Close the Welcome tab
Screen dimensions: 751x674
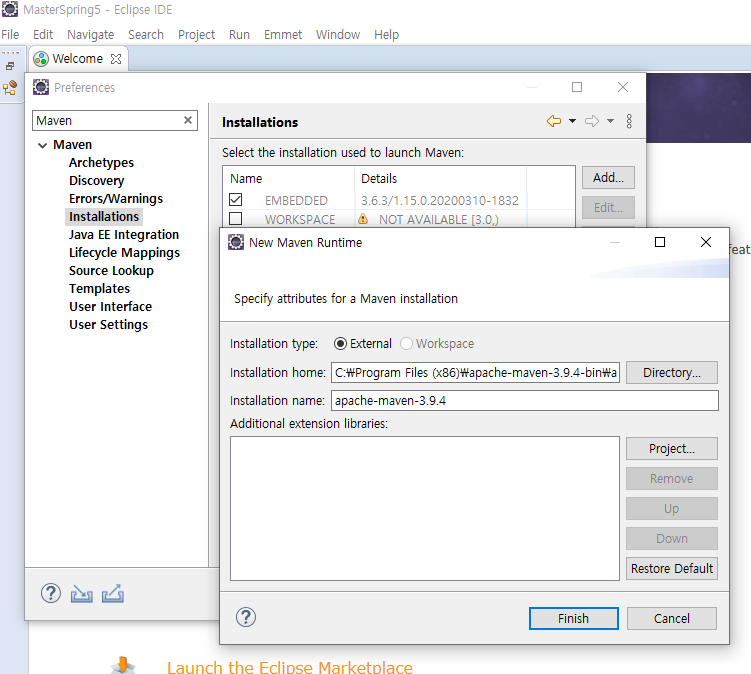116,59
